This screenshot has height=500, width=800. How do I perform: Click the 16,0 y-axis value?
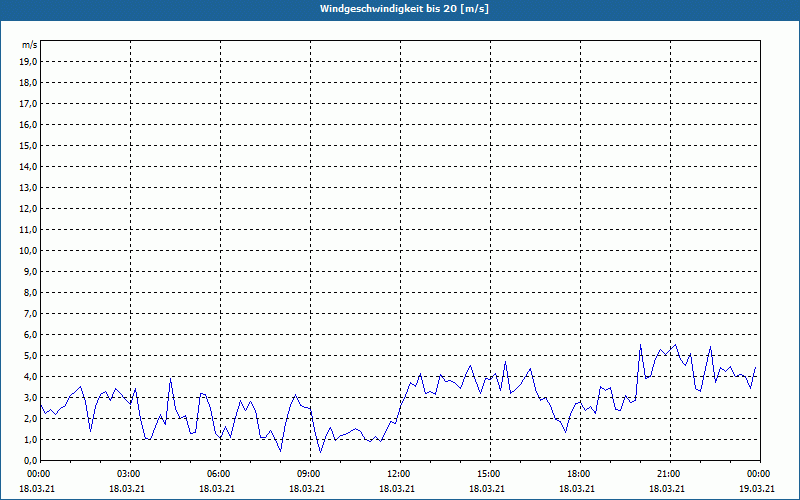click(28, 124)
